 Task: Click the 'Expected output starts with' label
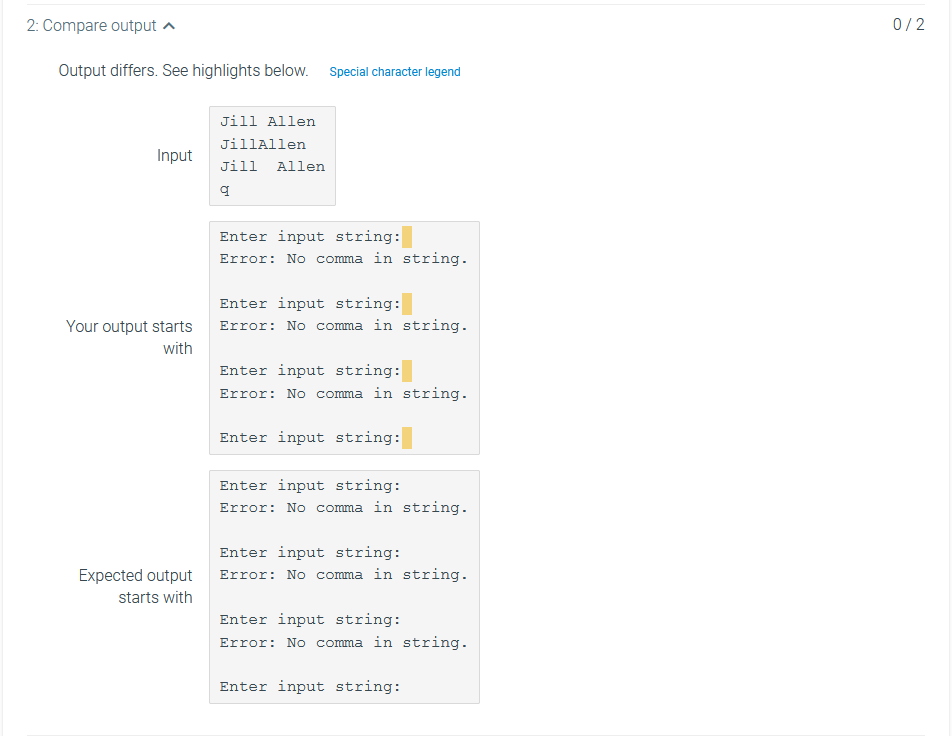[135, 586]
